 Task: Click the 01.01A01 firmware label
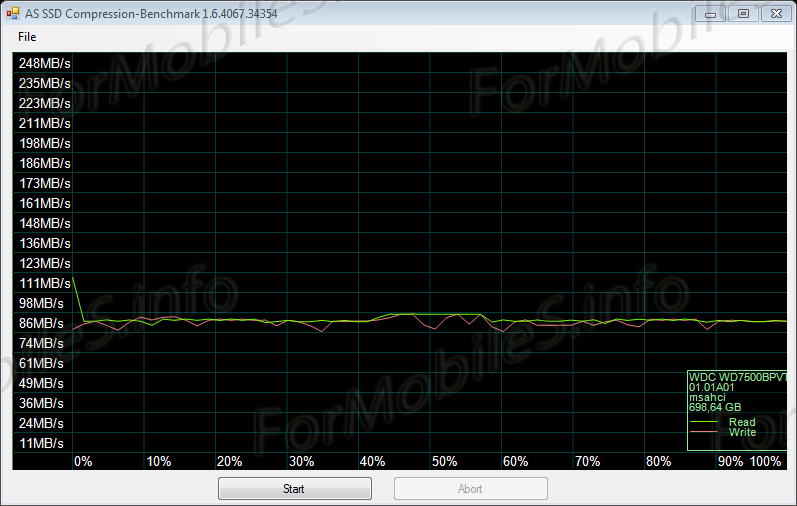click(x=711, y=387)
